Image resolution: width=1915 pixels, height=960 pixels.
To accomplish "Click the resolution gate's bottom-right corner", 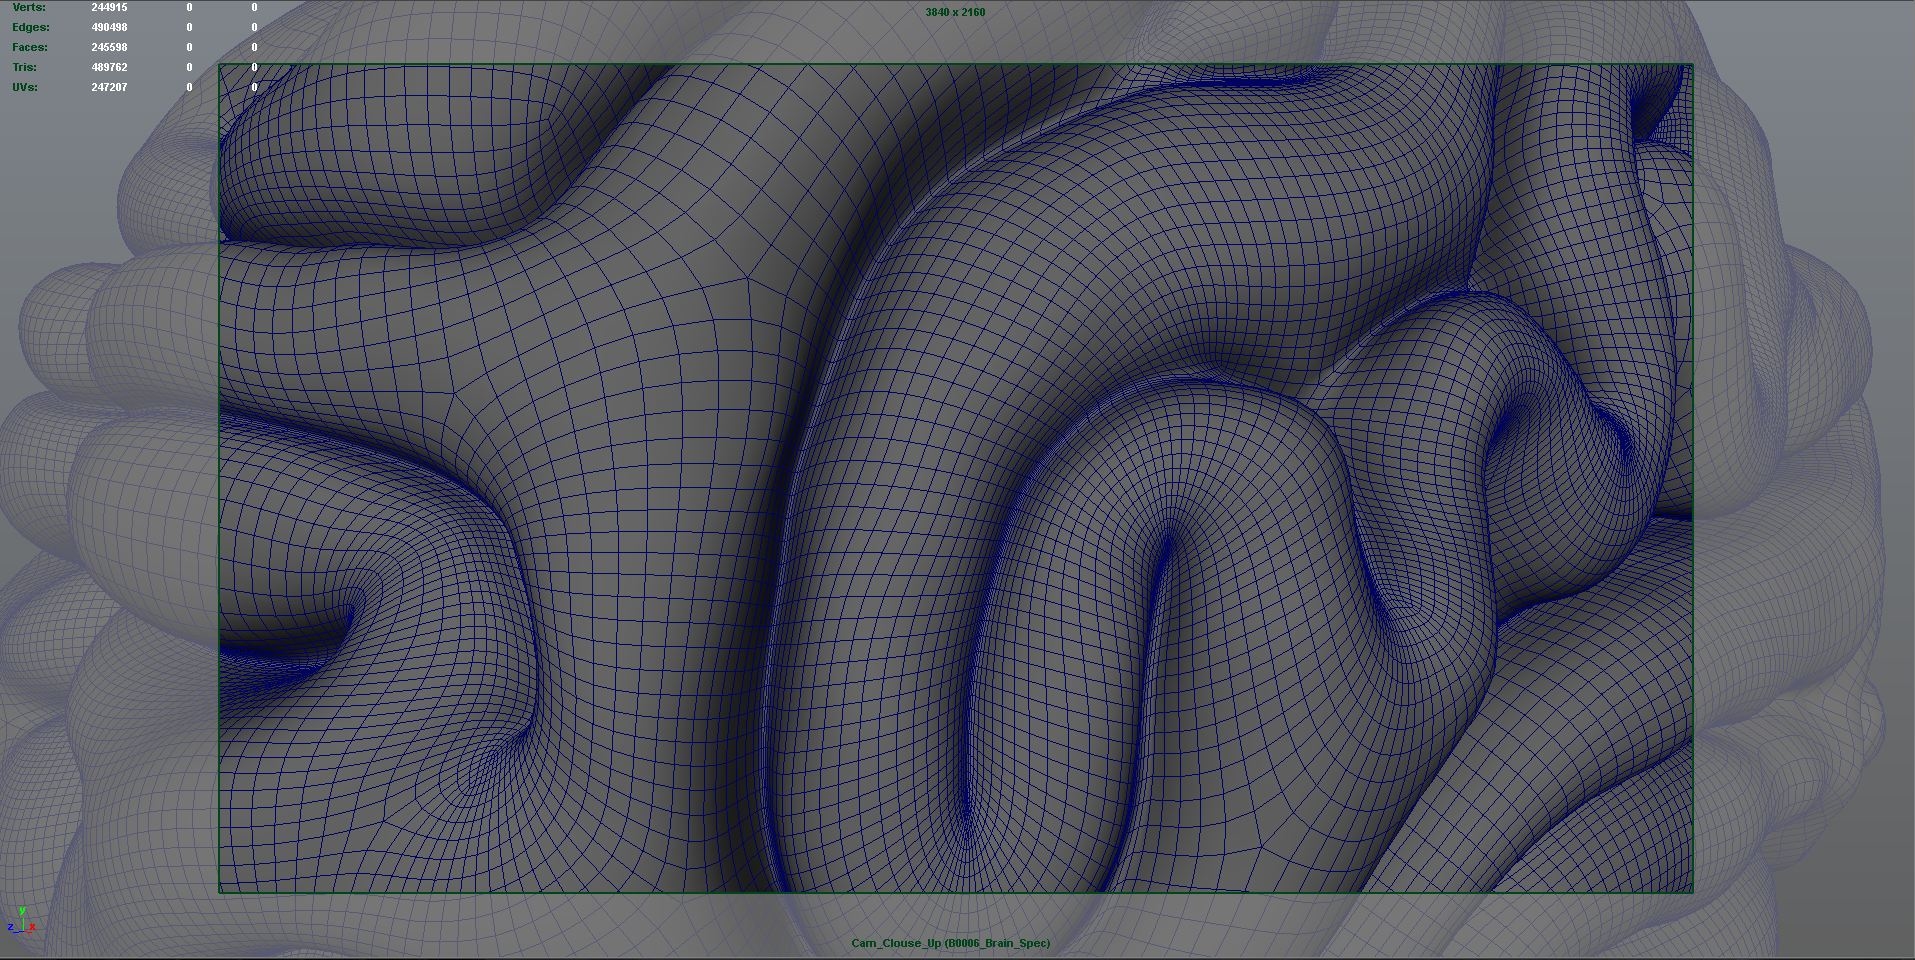I will tap(1692, 891).
